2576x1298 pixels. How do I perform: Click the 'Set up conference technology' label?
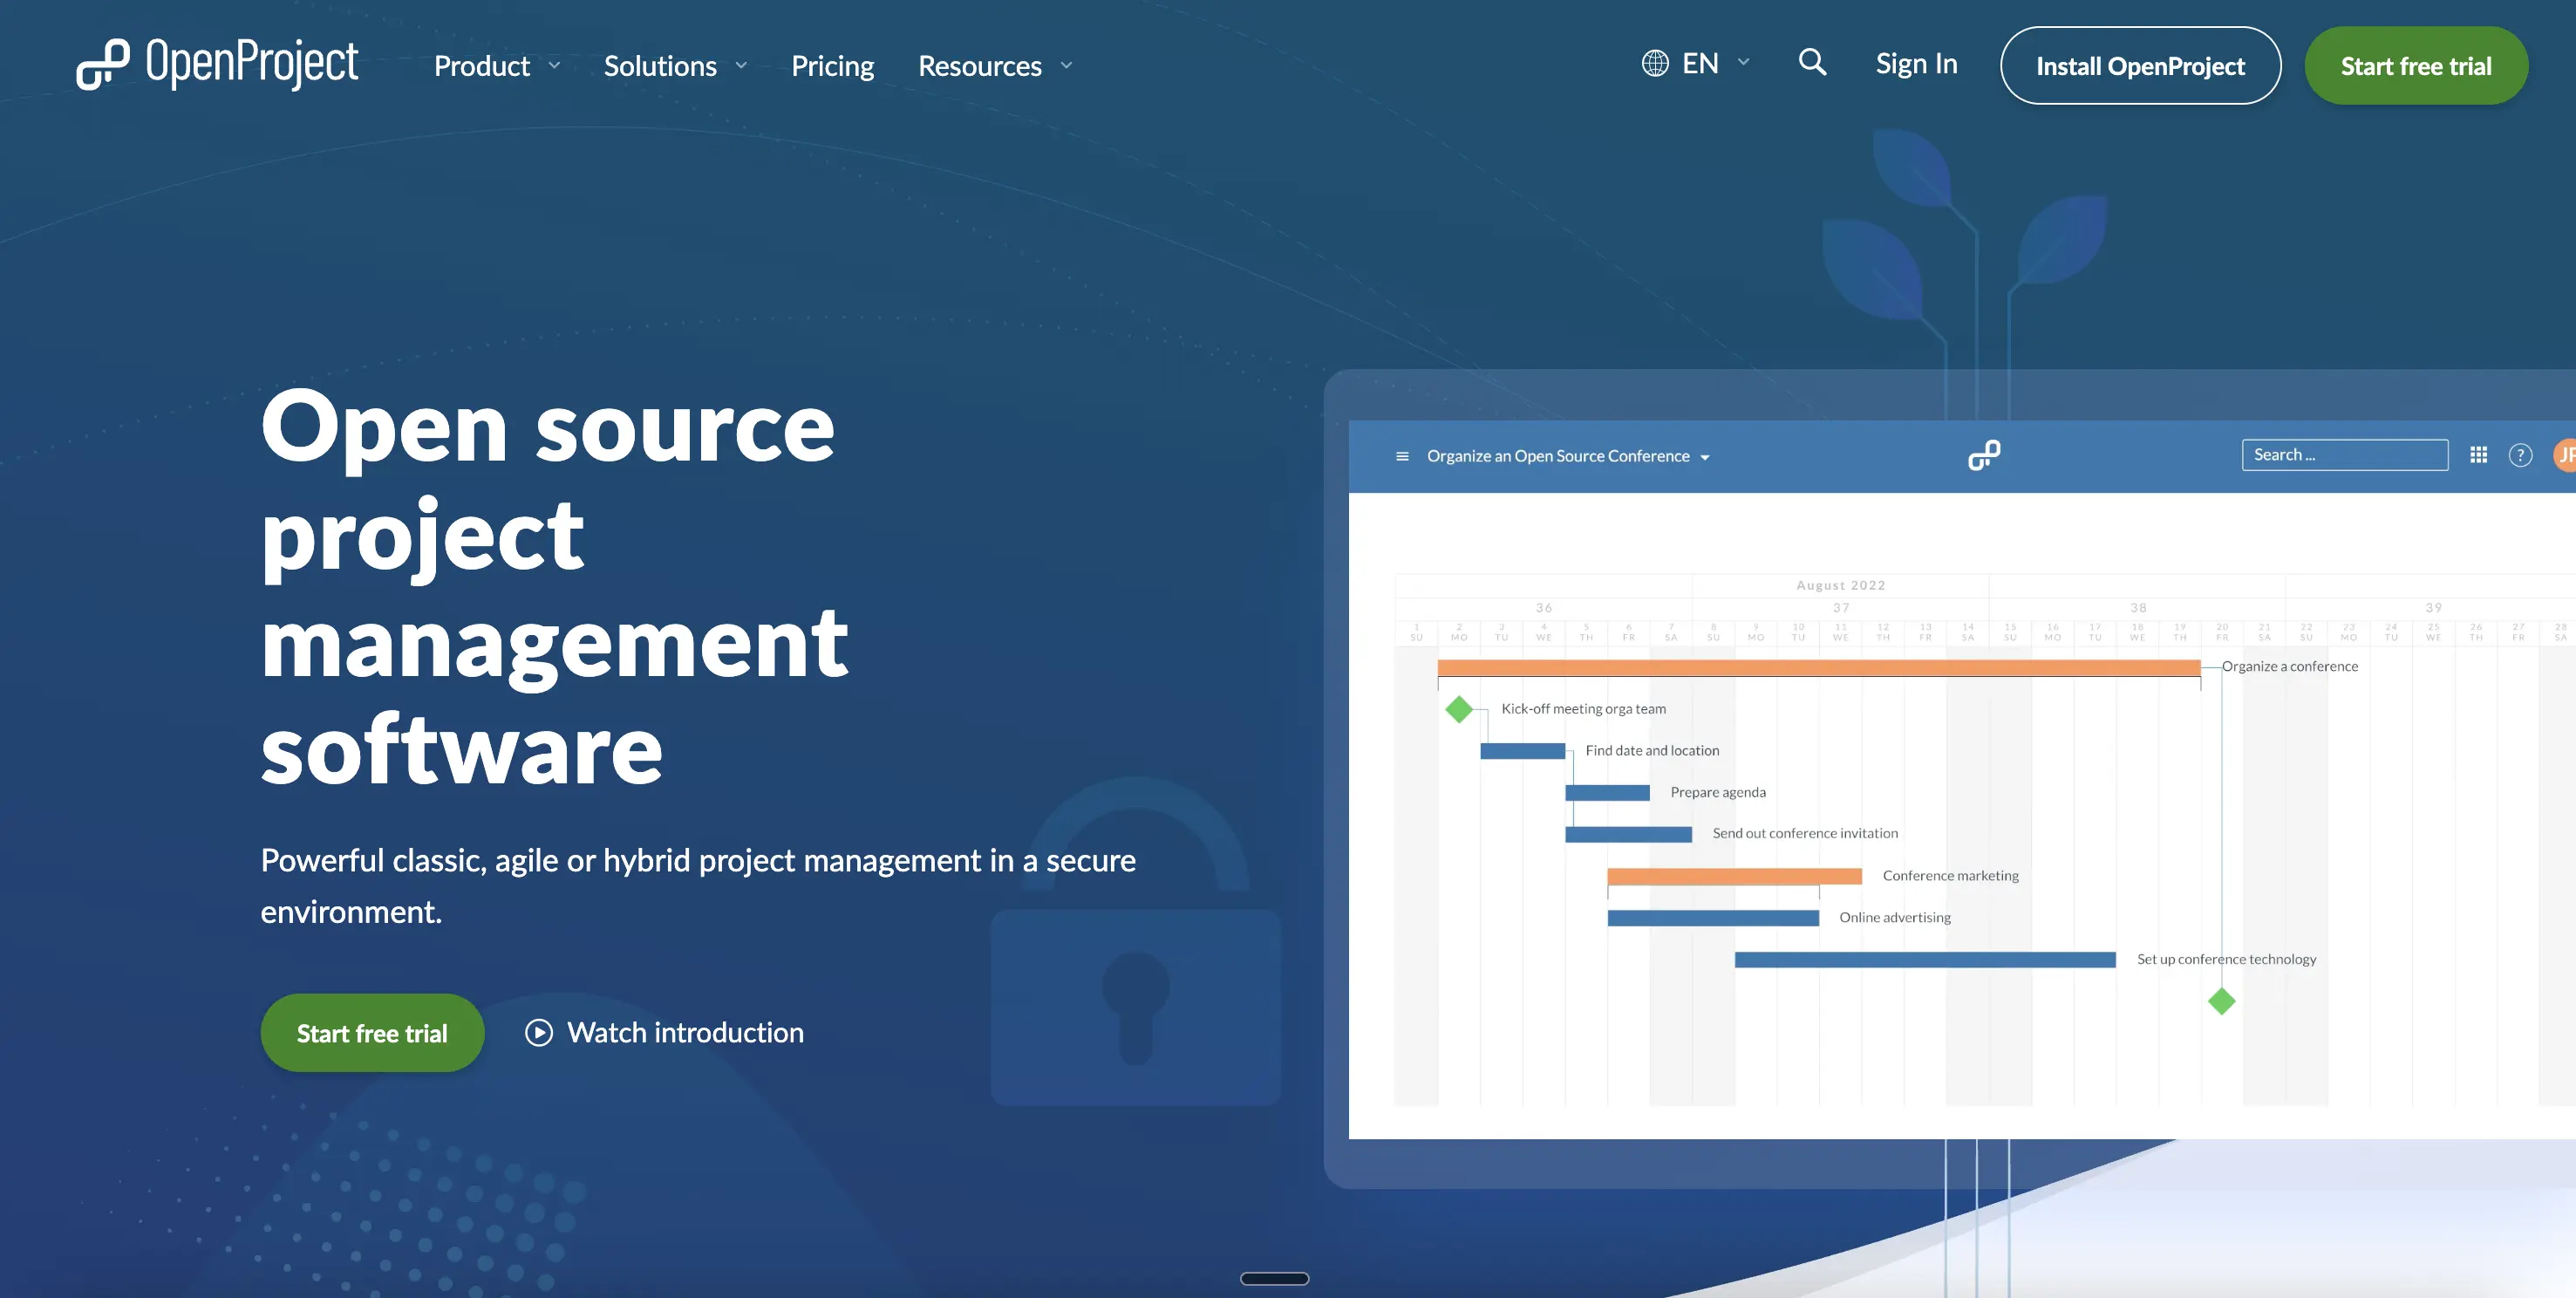click(x=2226, y=960)
